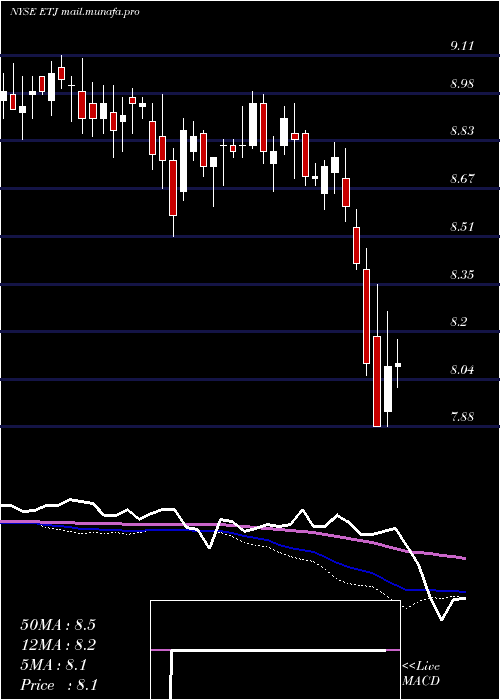This screenshot has width=500, height=700.
Task: Select the 7.88 price level label
Action: click(x=462, y=417)
